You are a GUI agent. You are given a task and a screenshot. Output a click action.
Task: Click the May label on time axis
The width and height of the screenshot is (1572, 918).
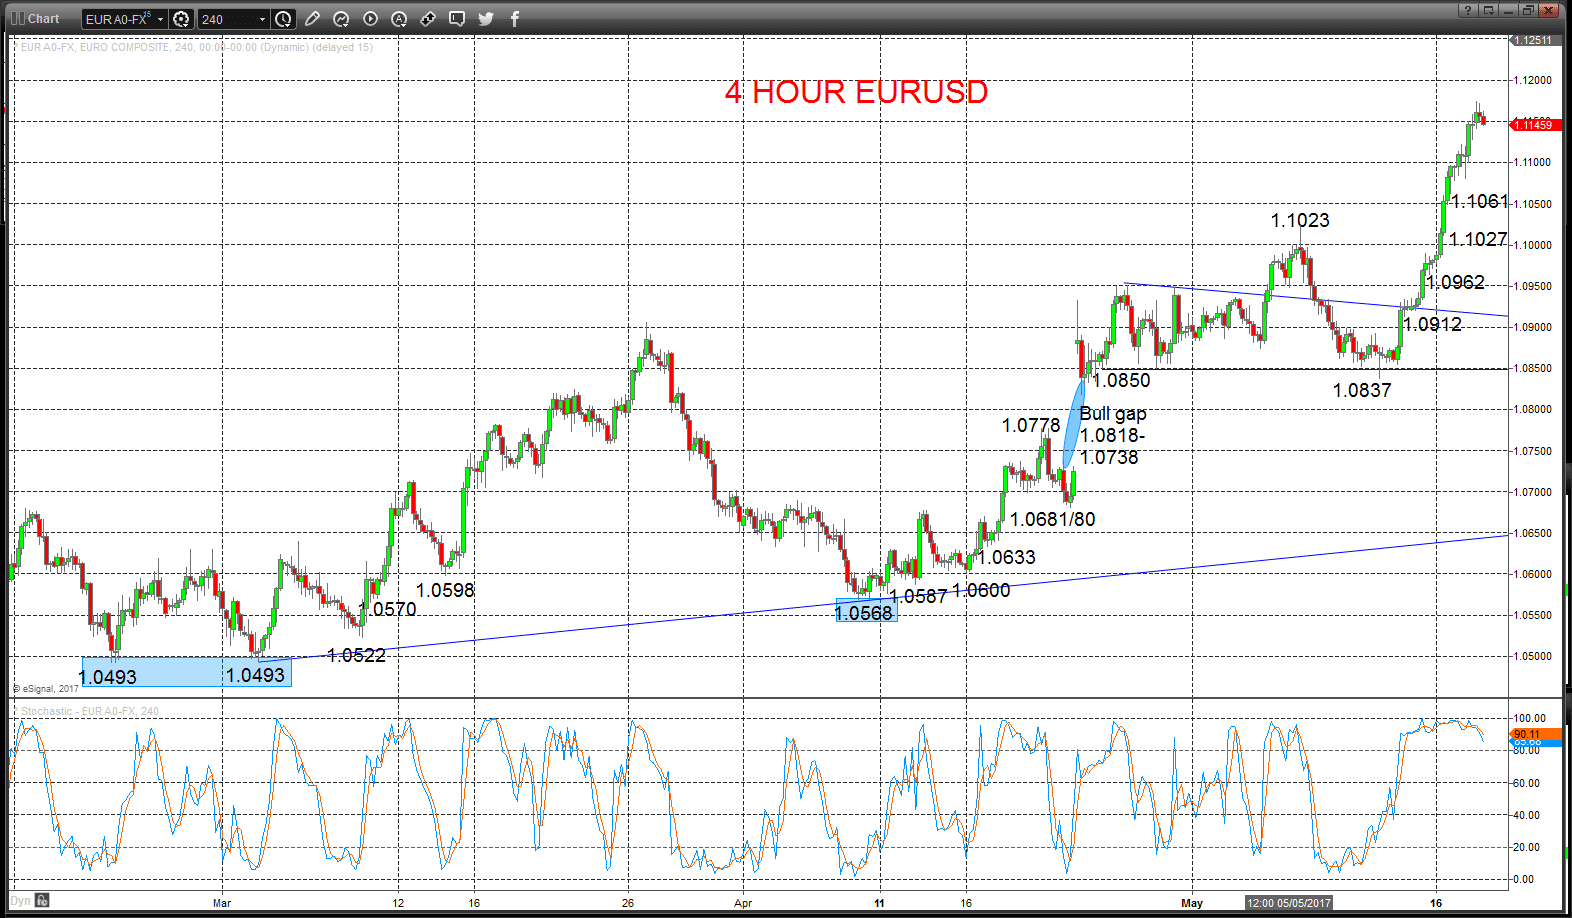coord(1192,903)
